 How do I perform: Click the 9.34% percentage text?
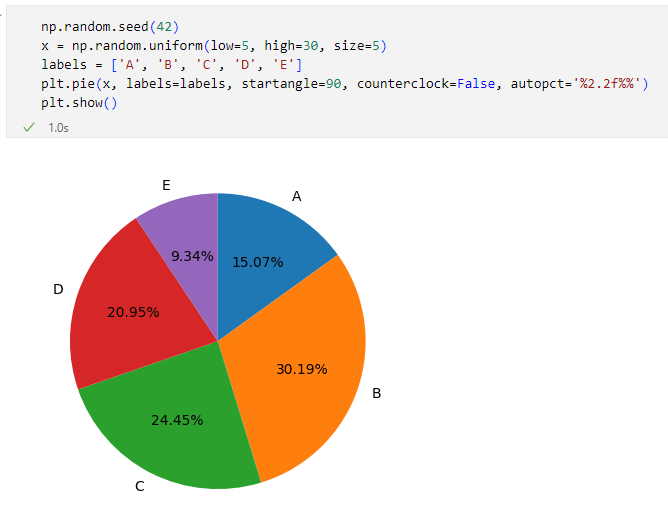[x=192, y=256]
